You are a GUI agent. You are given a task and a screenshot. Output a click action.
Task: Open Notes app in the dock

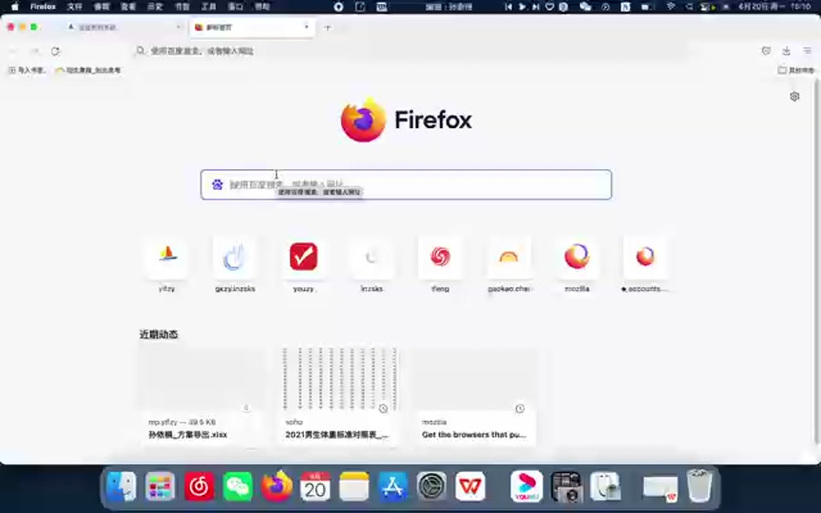coord(354,487)
